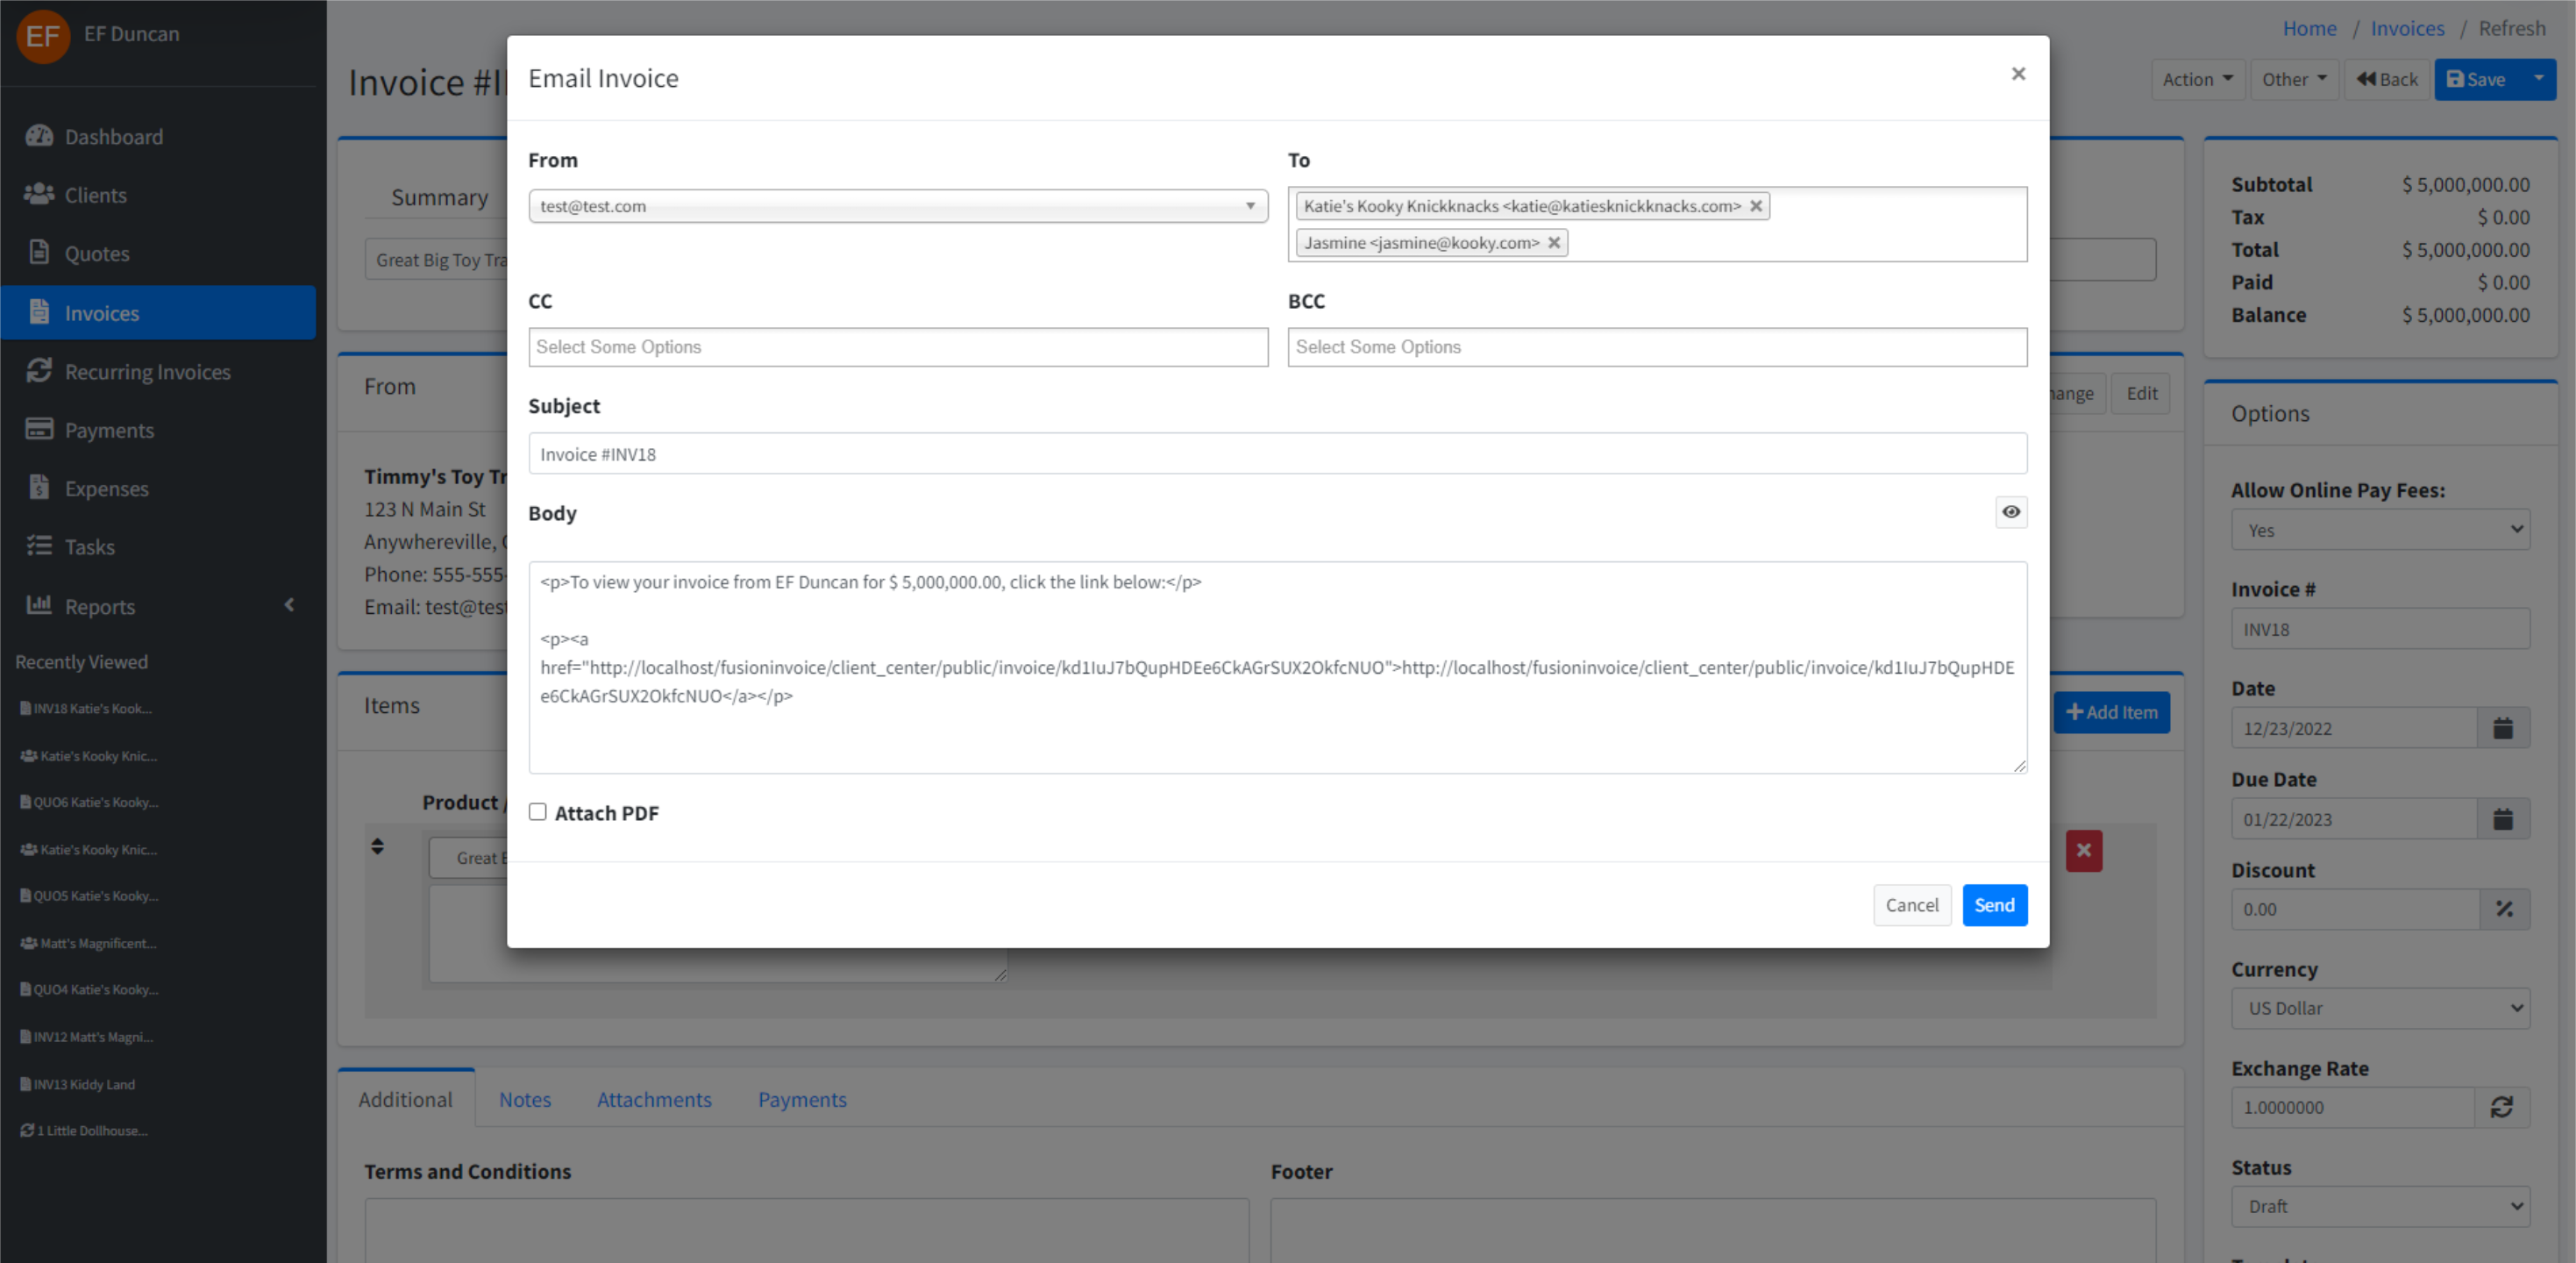Open the From email address dropdown
Screen dimensions: 2576x1263
897,206
